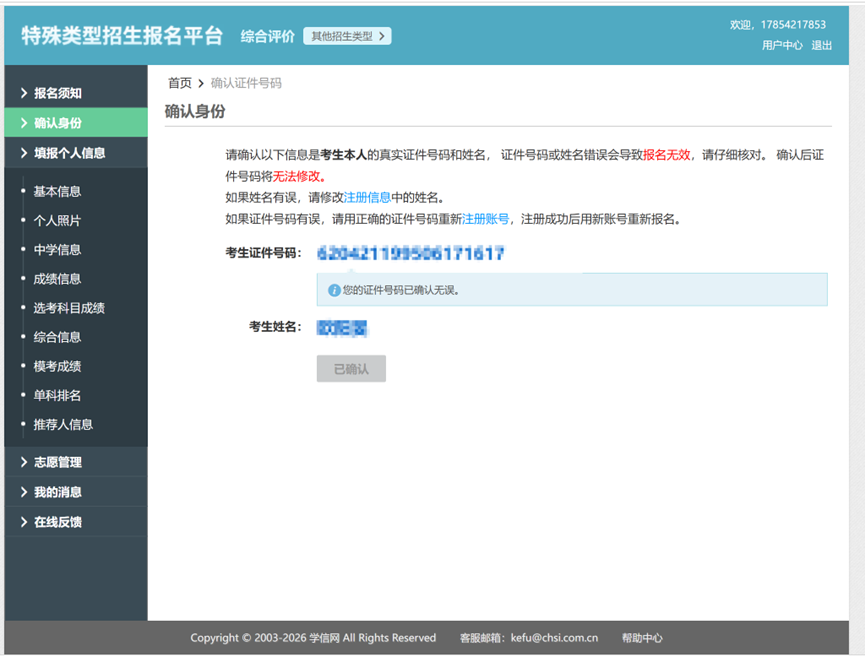Click the kefu@chsi.com.cn footer email
This screenshot has width=865, height=657.
click(554, 638)
